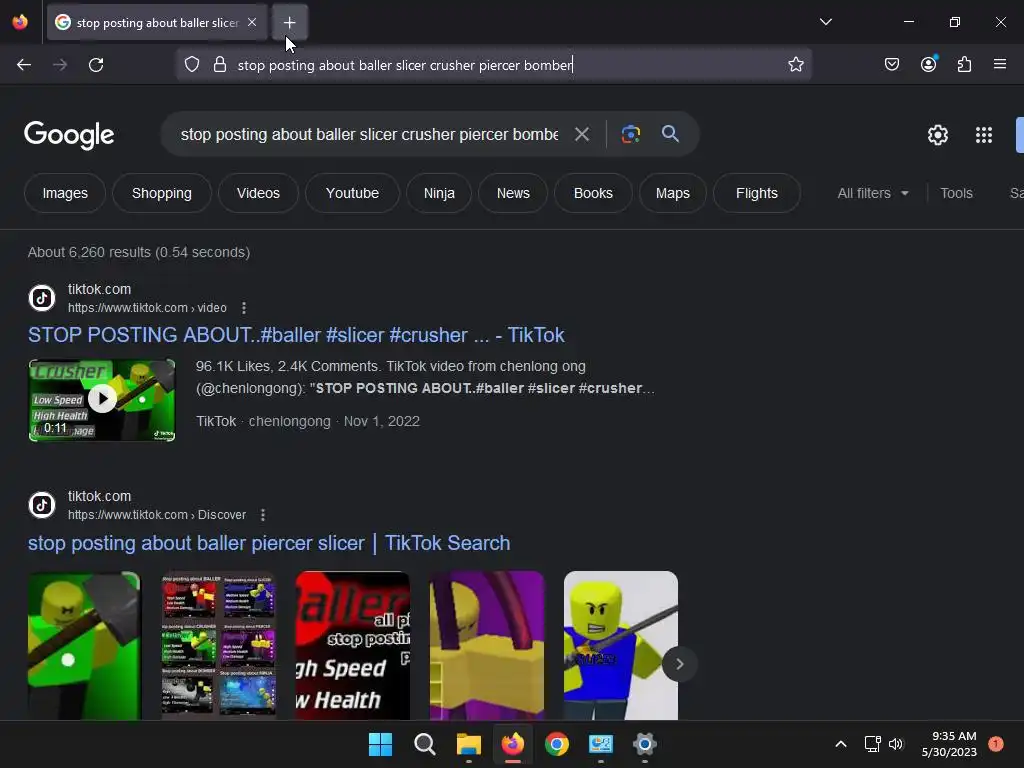This screenshot has width=1024, height=768.
Task: Open the Firefox View icon
Action: [20, 22]
